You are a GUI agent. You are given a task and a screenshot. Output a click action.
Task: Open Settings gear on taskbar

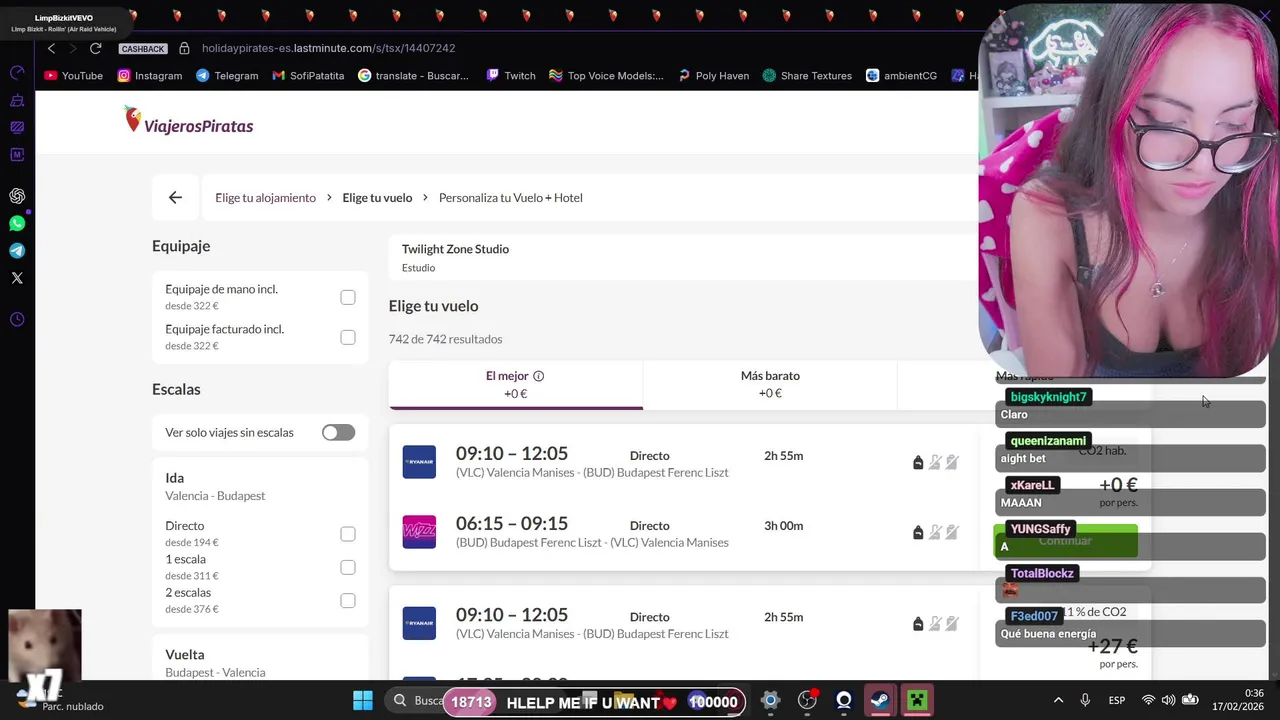770,701
